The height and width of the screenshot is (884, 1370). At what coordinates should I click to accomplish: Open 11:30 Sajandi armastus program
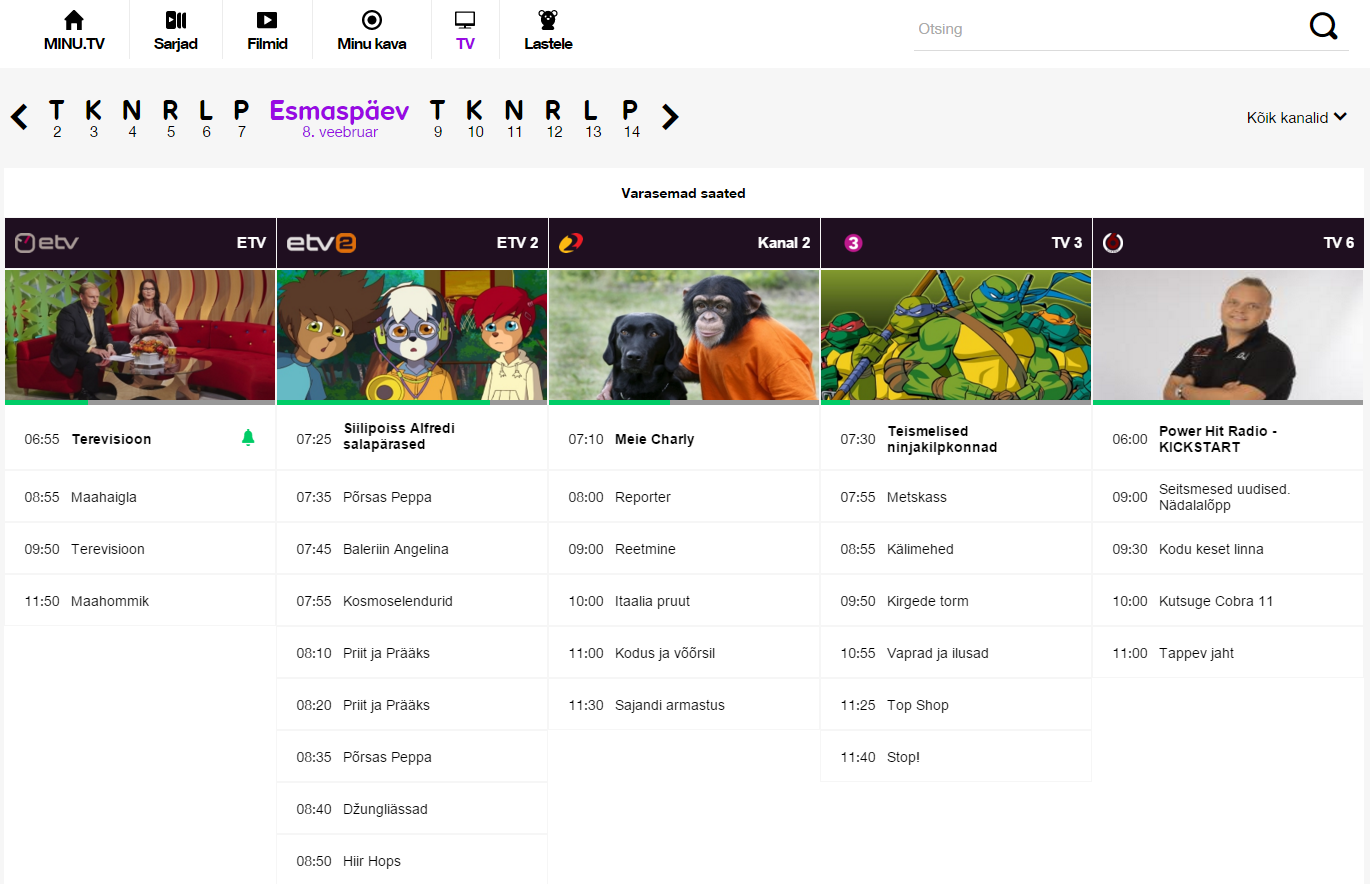click(684, 705)
